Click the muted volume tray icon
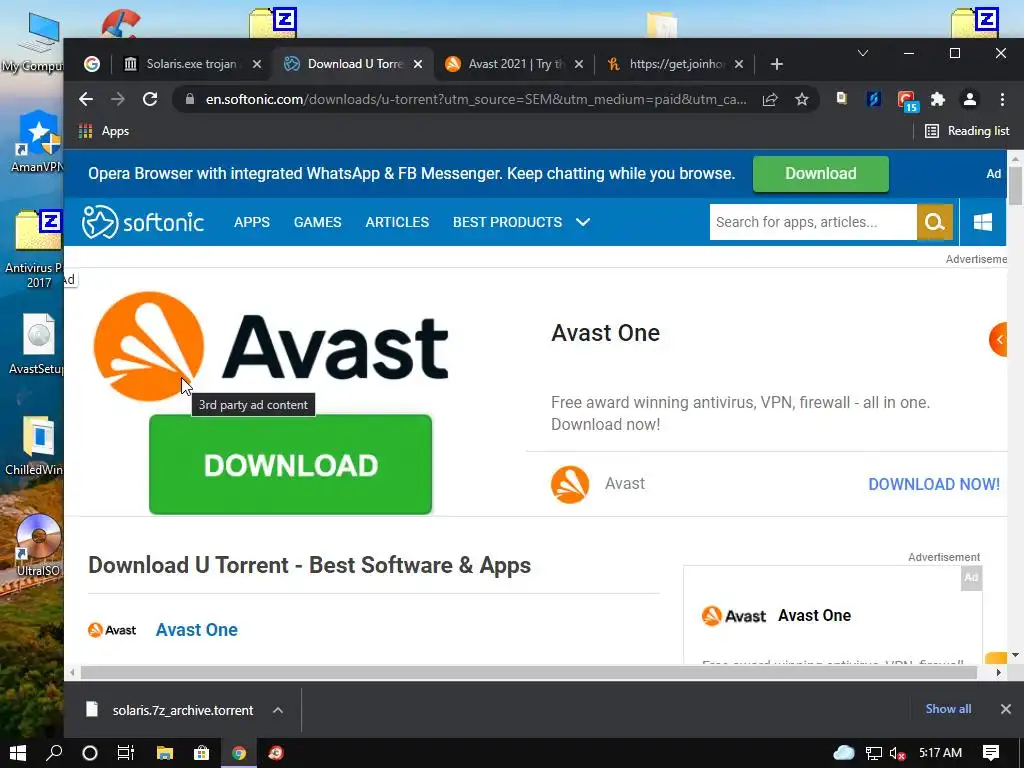 897,754
